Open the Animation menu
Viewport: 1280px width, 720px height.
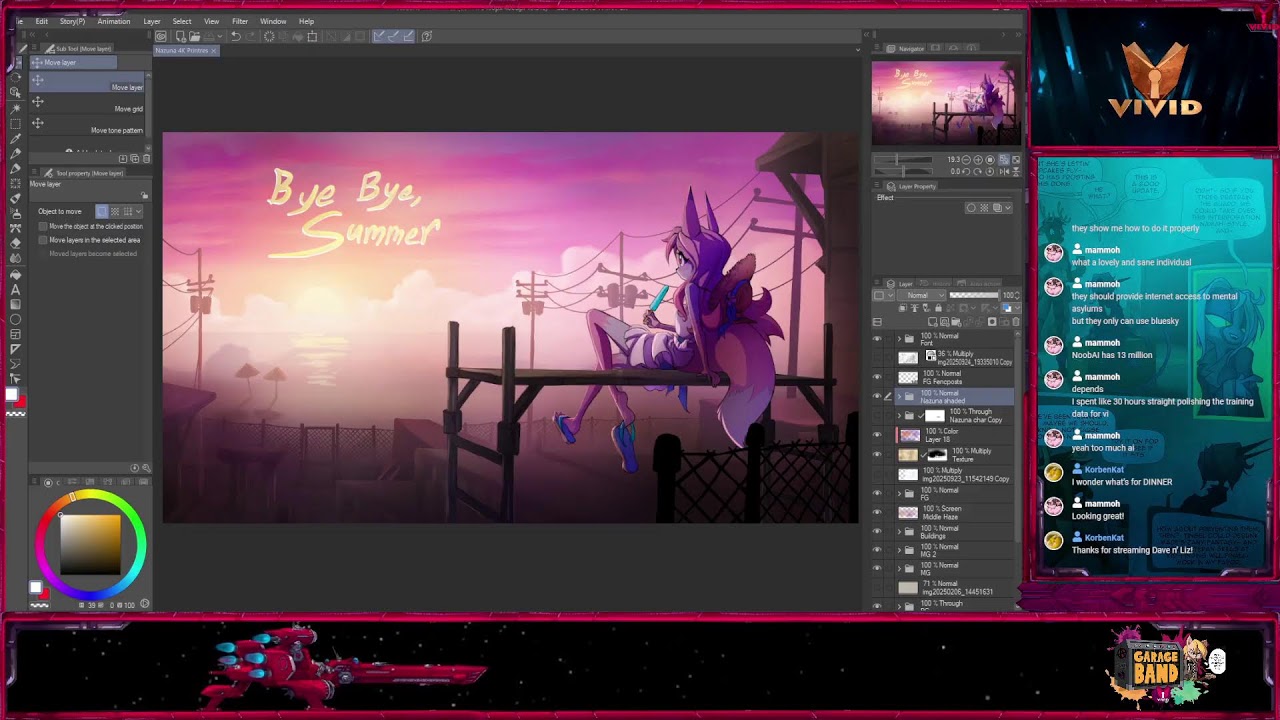pos(114,21)
